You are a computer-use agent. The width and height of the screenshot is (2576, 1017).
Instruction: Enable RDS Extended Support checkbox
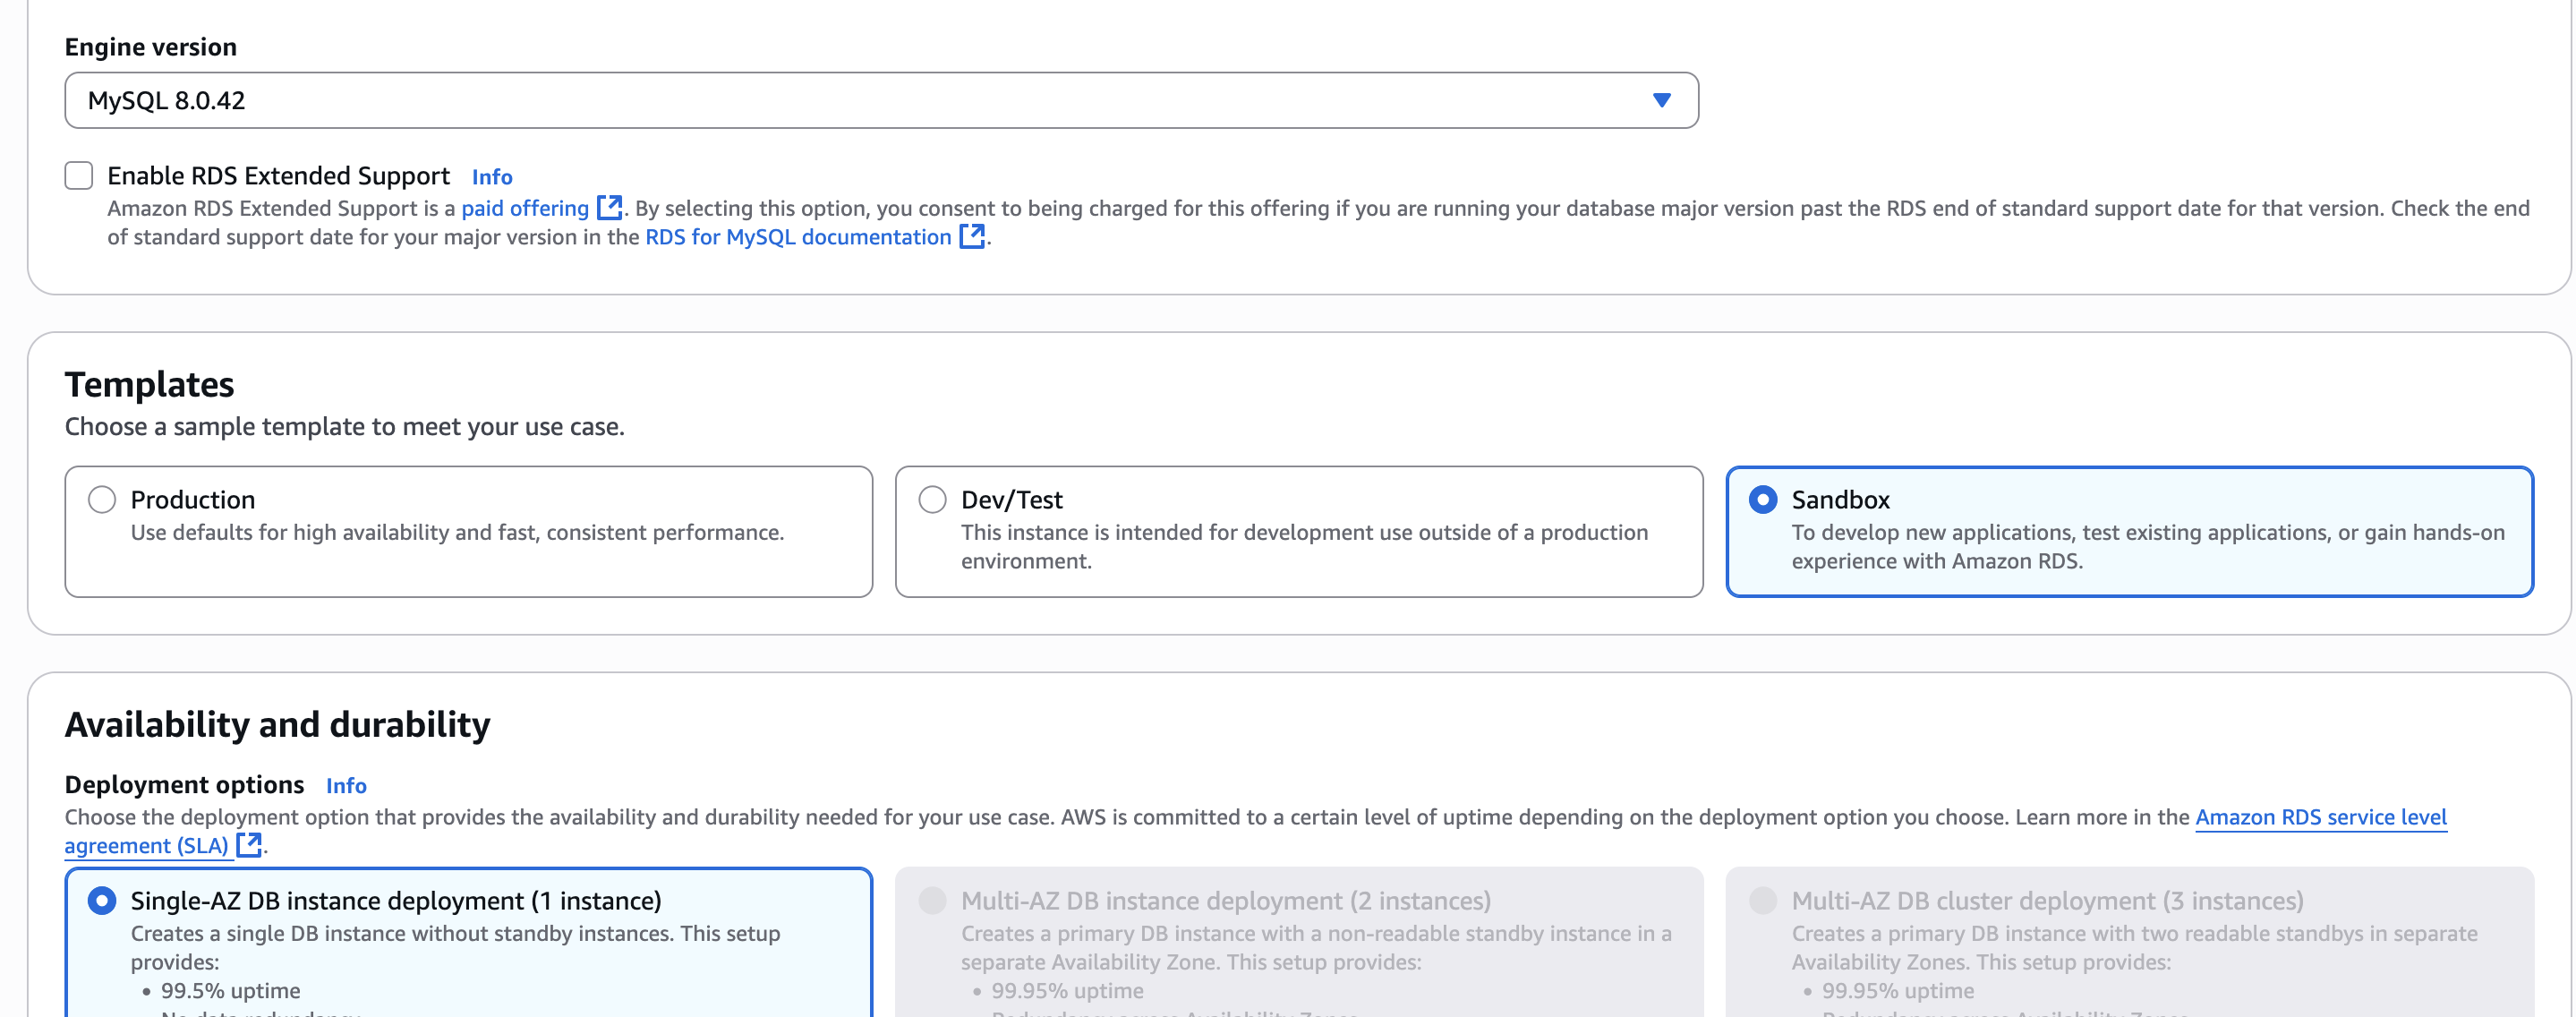click(x=79, y=176)
